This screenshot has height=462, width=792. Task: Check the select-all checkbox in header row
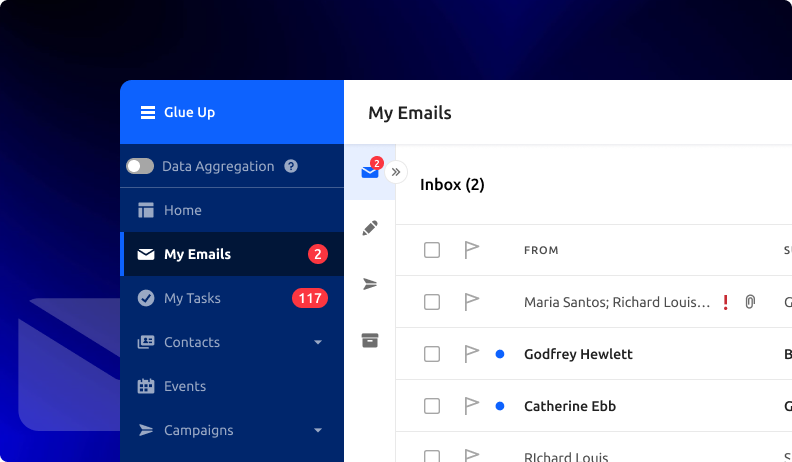pos(432,250)
